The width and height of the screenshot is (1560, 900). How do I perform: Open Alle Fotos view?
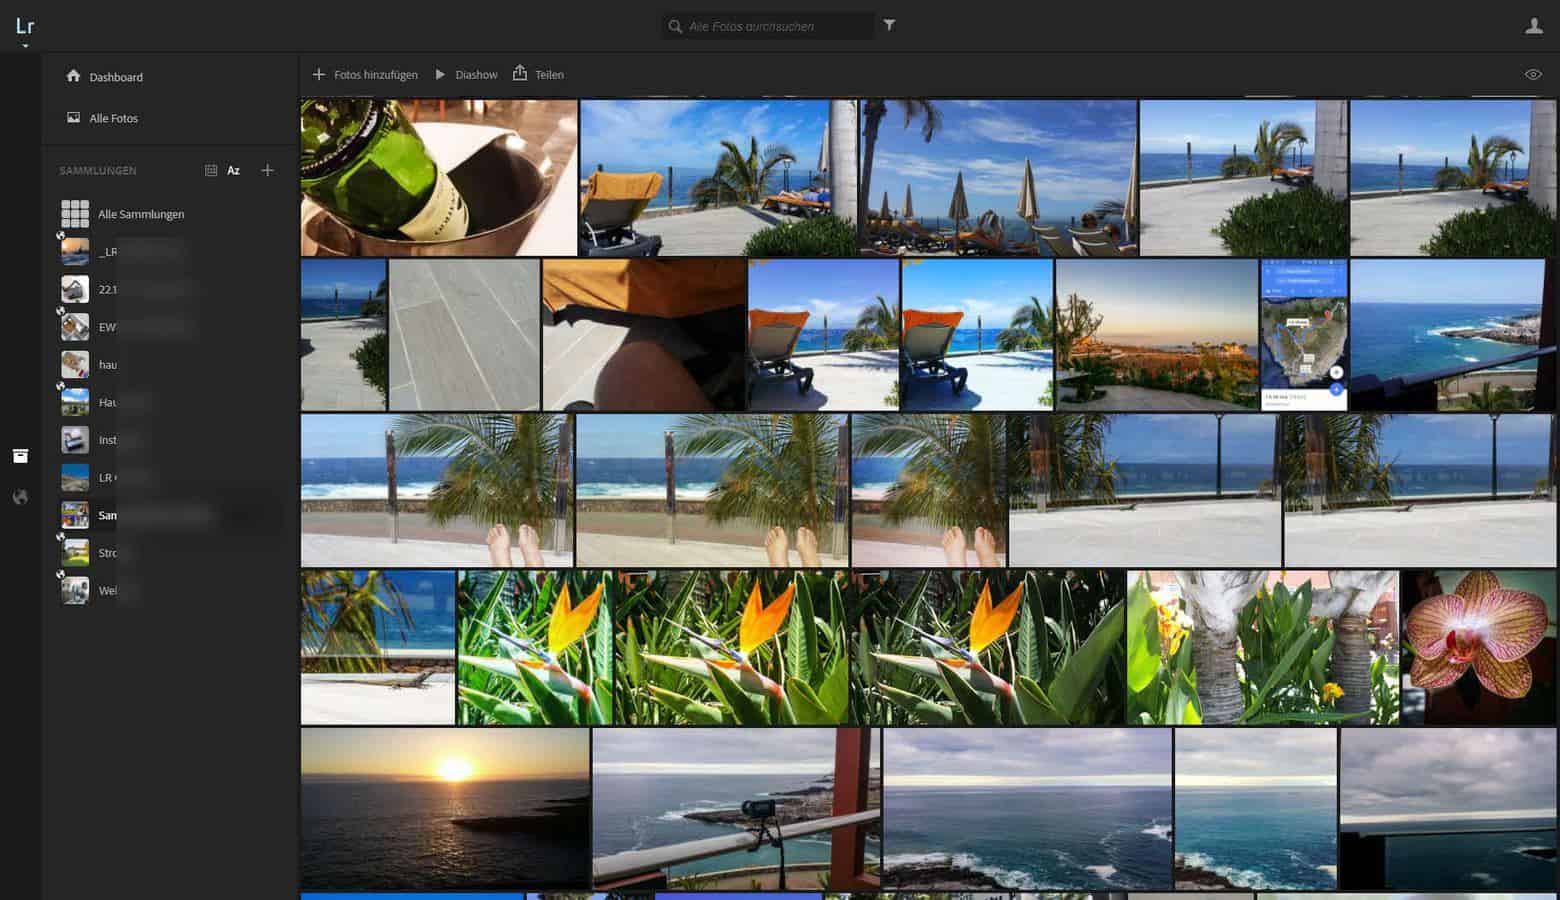click(113, 118)
